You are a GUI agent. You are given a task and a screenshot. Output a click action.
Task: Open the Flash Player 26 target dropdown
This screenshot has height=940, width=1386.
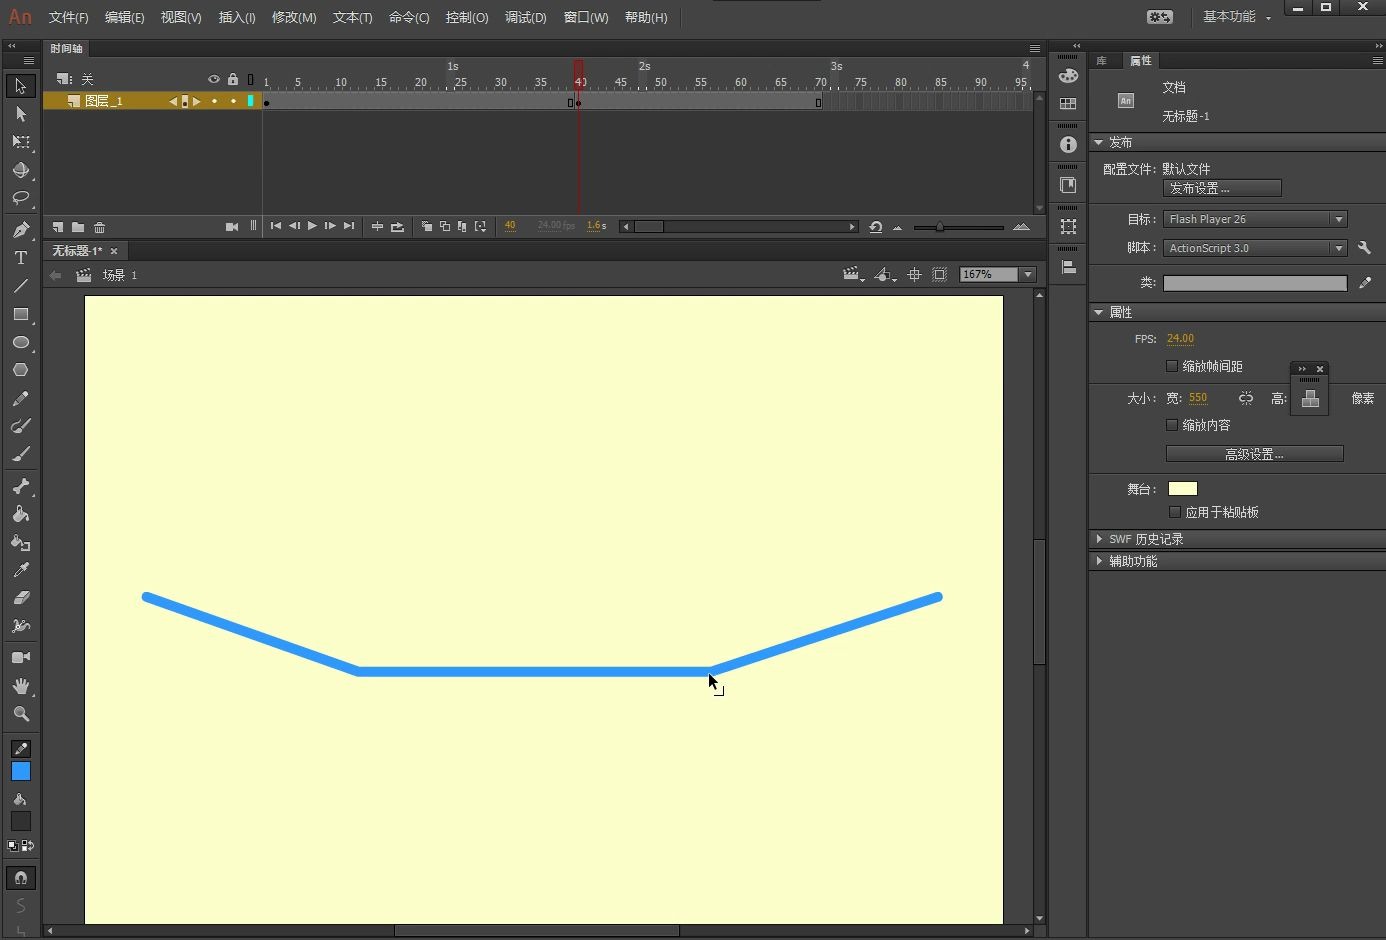click(x=1340, y=218)
